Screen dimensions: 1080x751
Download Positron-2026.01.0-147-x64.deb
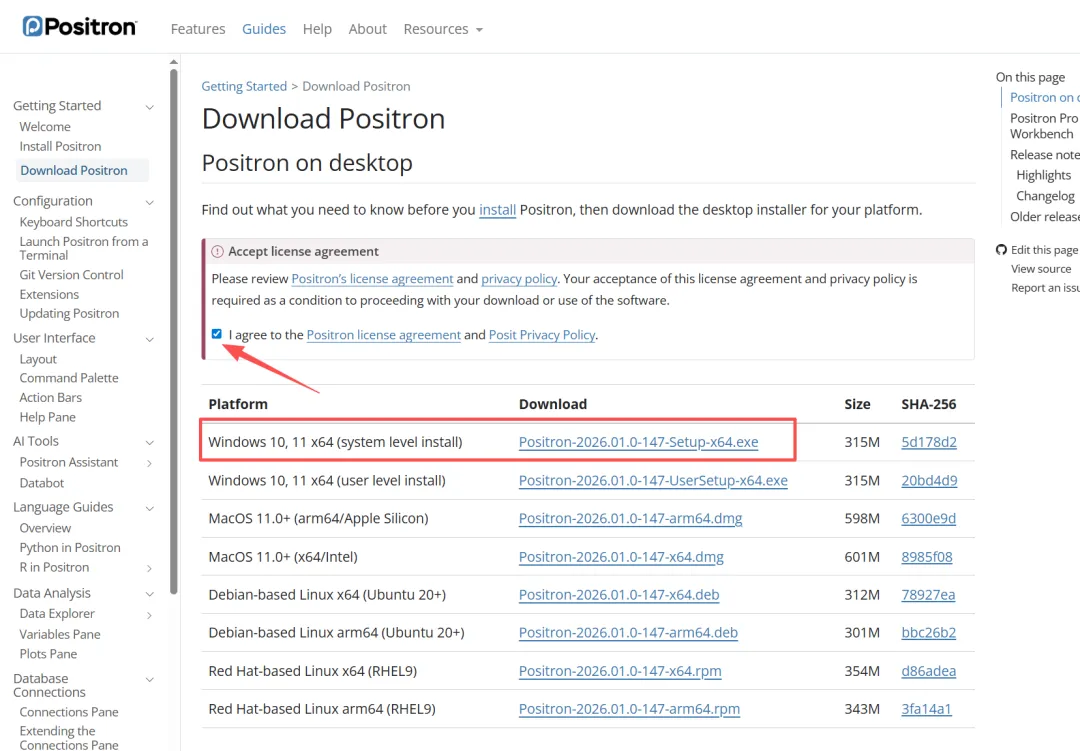[619, 595]
